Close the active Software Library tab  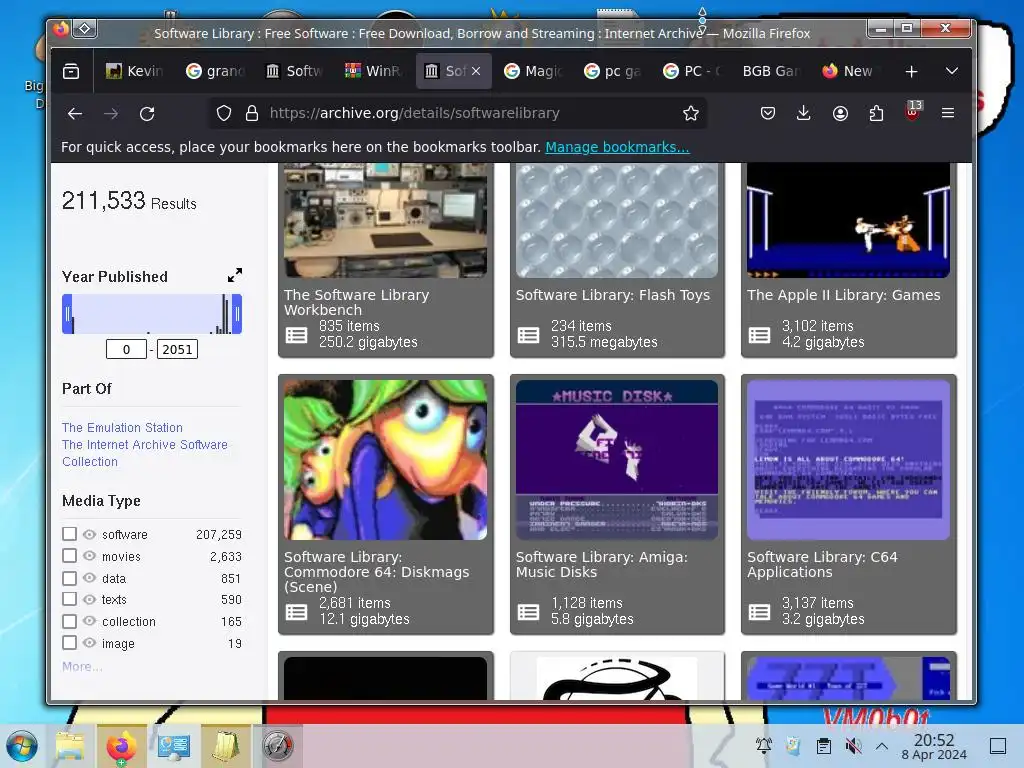click(x=476, y=71)
